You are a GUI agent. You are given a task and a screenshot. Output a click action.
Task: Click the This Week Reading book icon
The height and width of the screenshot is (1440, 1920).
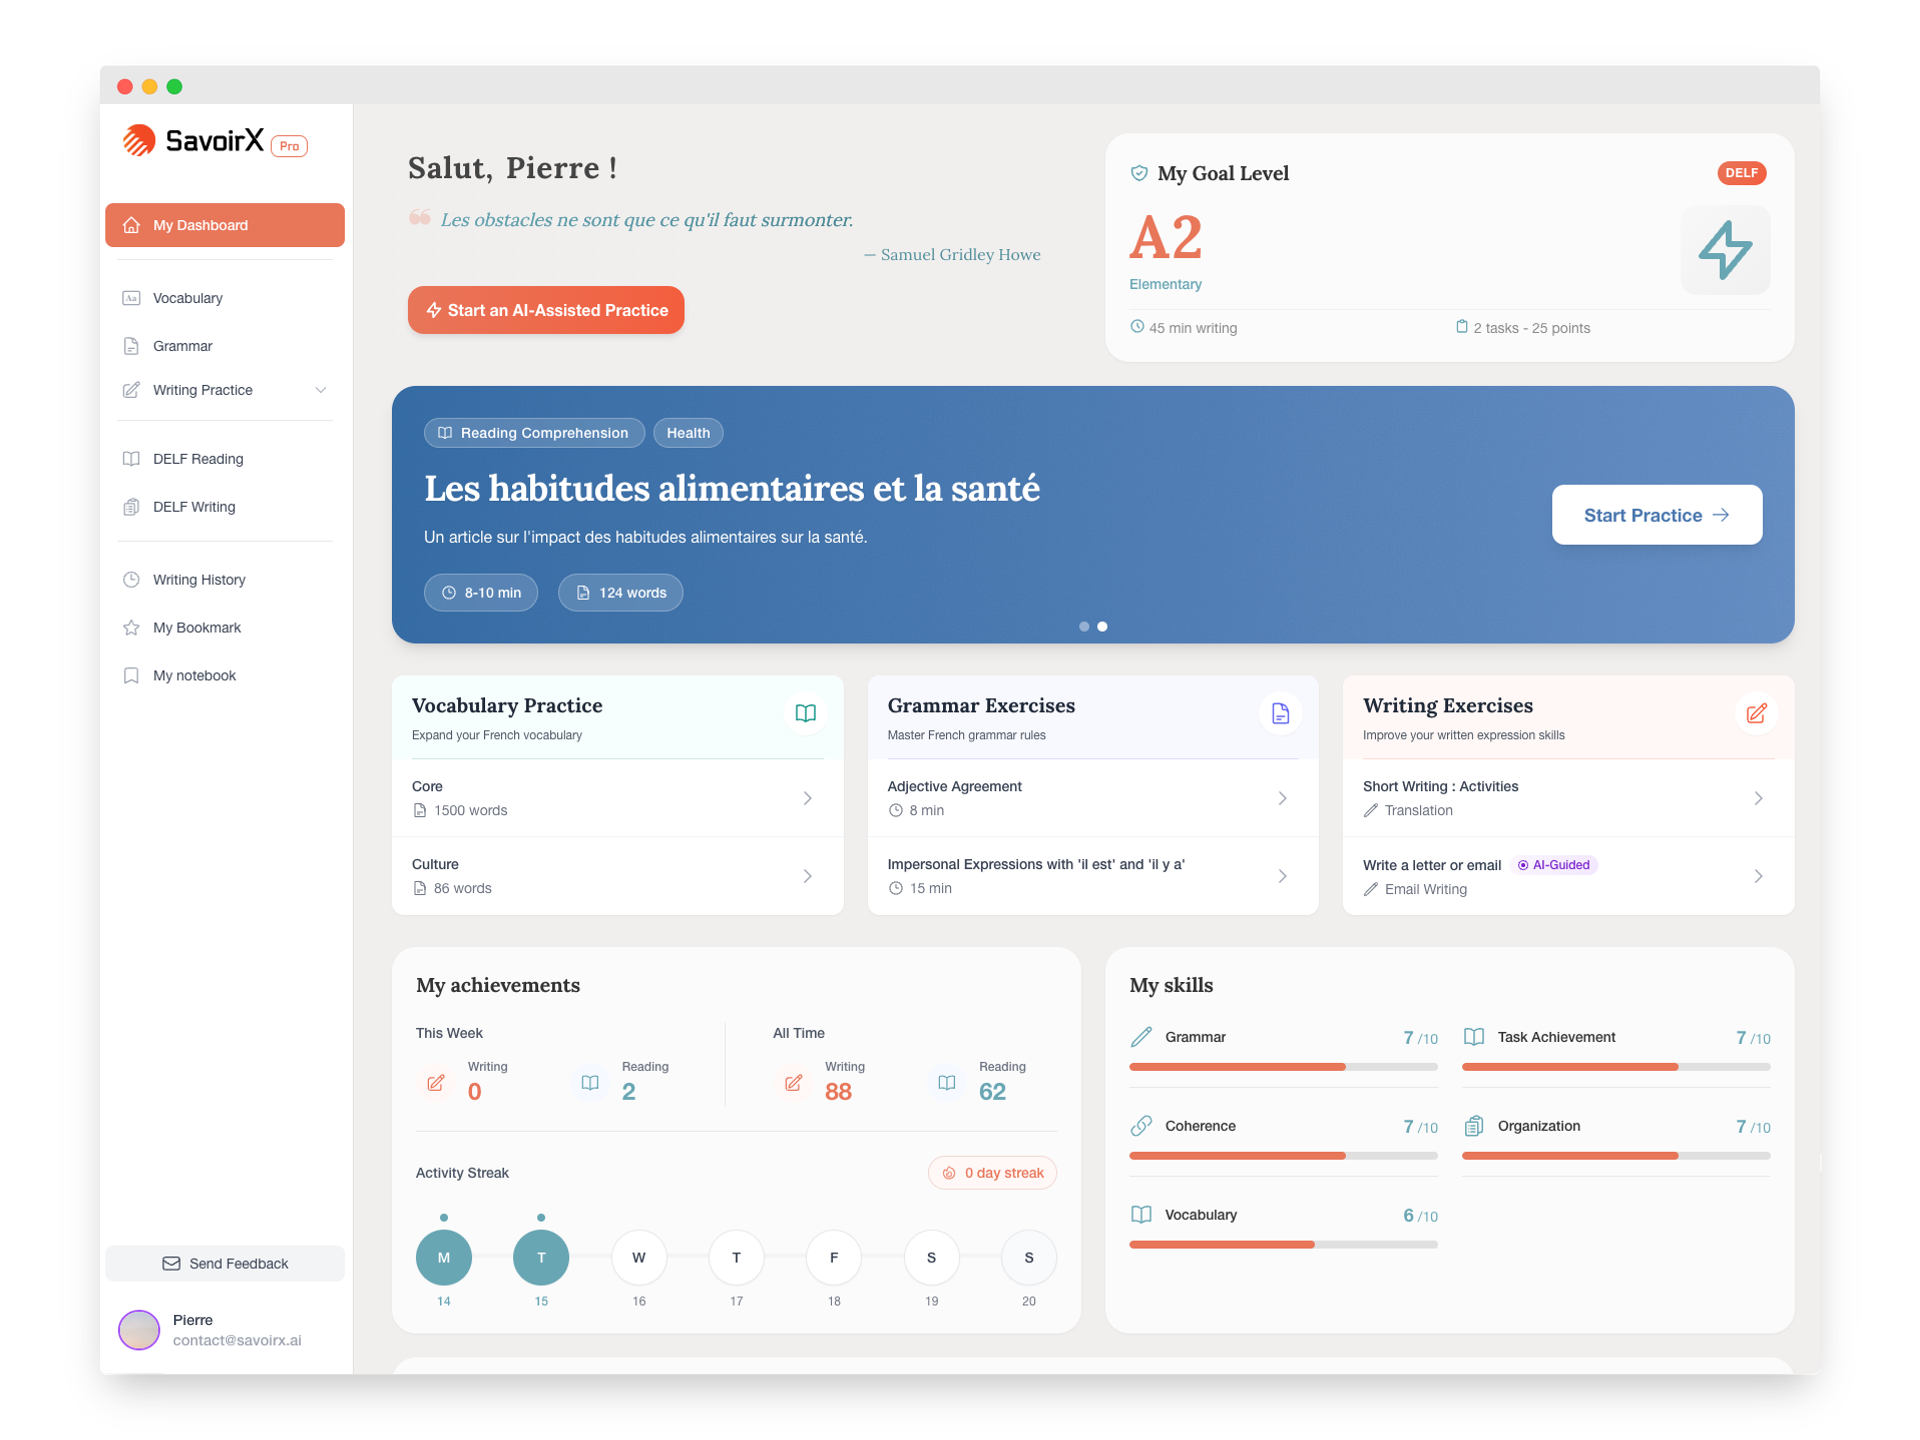(x=590, y=1083)
